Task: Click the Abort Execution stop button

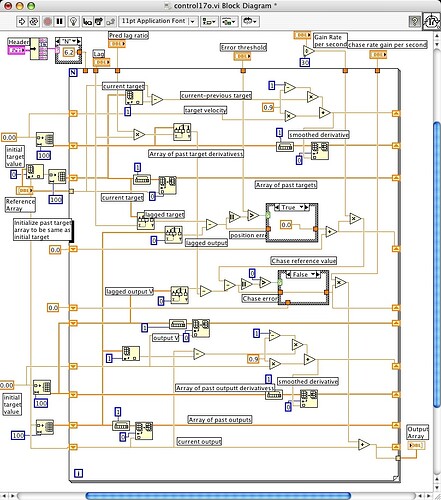Action: tap(48, 22)
